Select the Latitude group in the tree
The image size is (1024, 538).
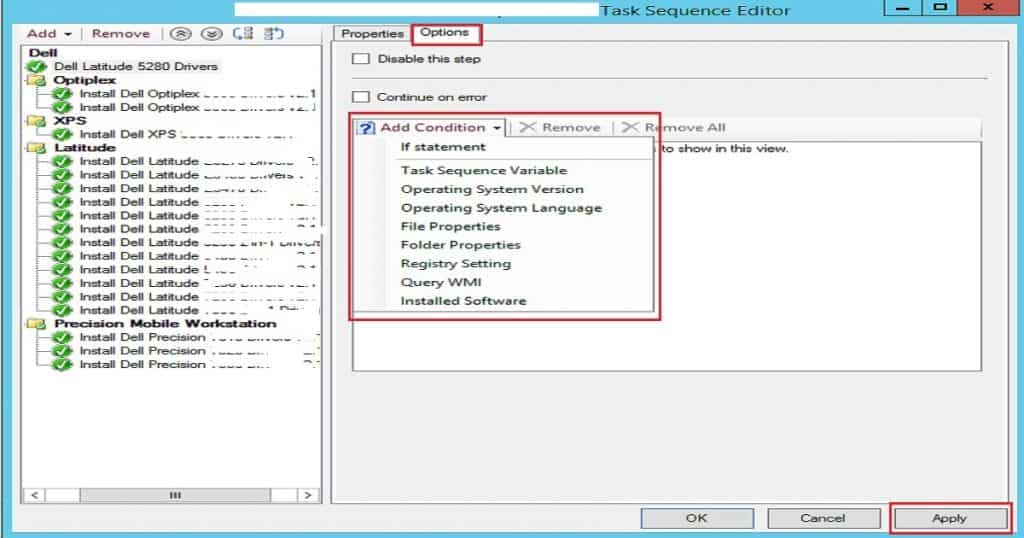coord(85,148)
